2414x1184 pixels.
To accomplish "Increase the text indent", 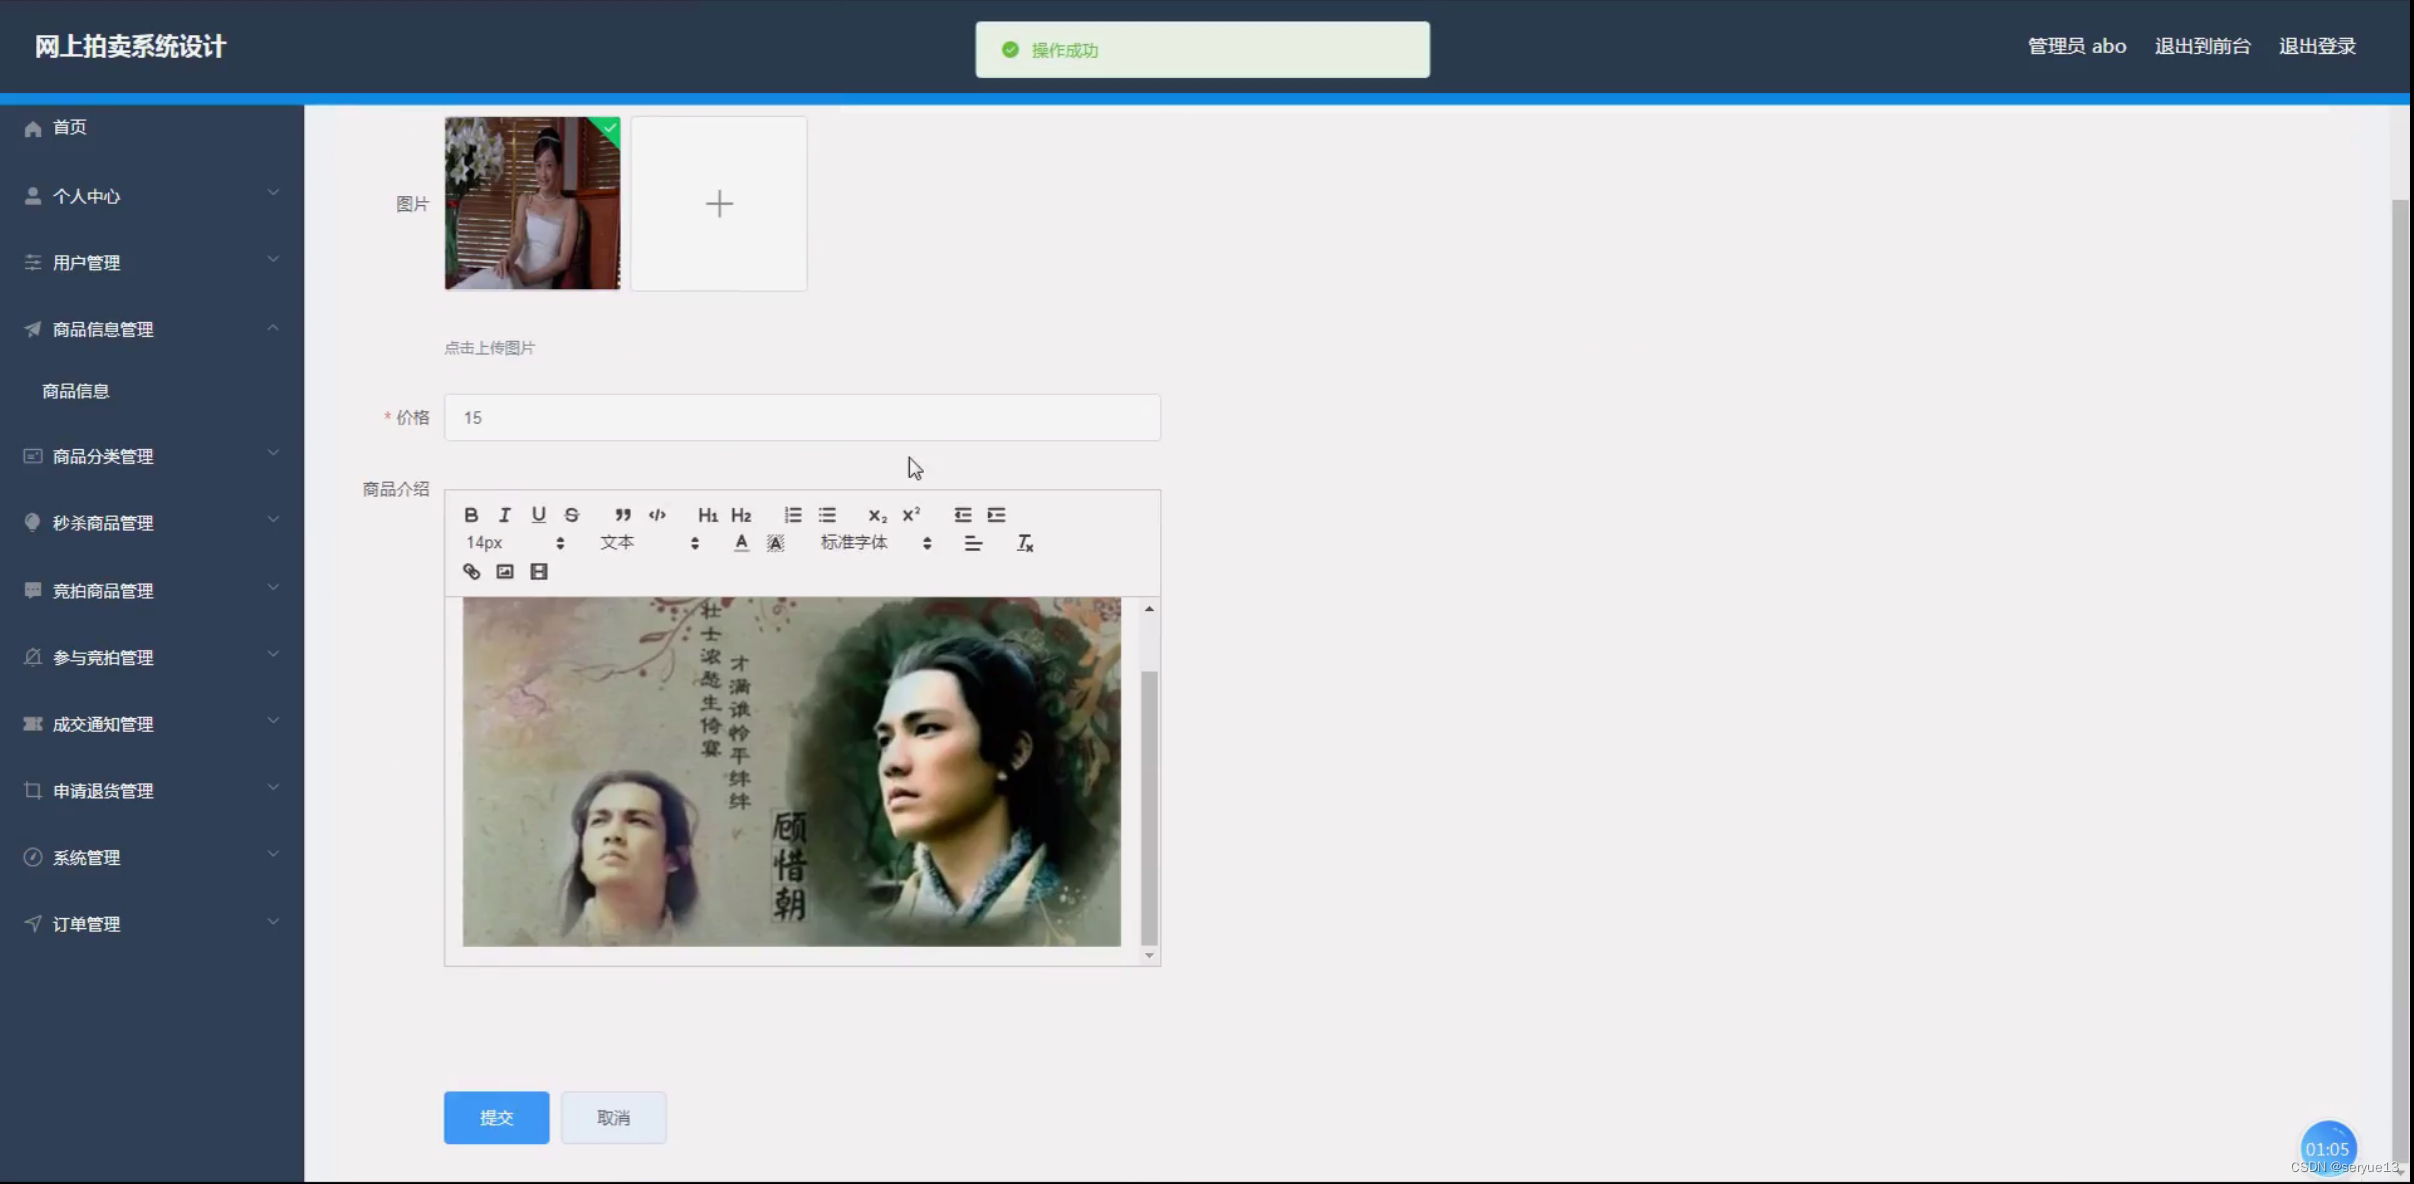I will coord(997,515).
